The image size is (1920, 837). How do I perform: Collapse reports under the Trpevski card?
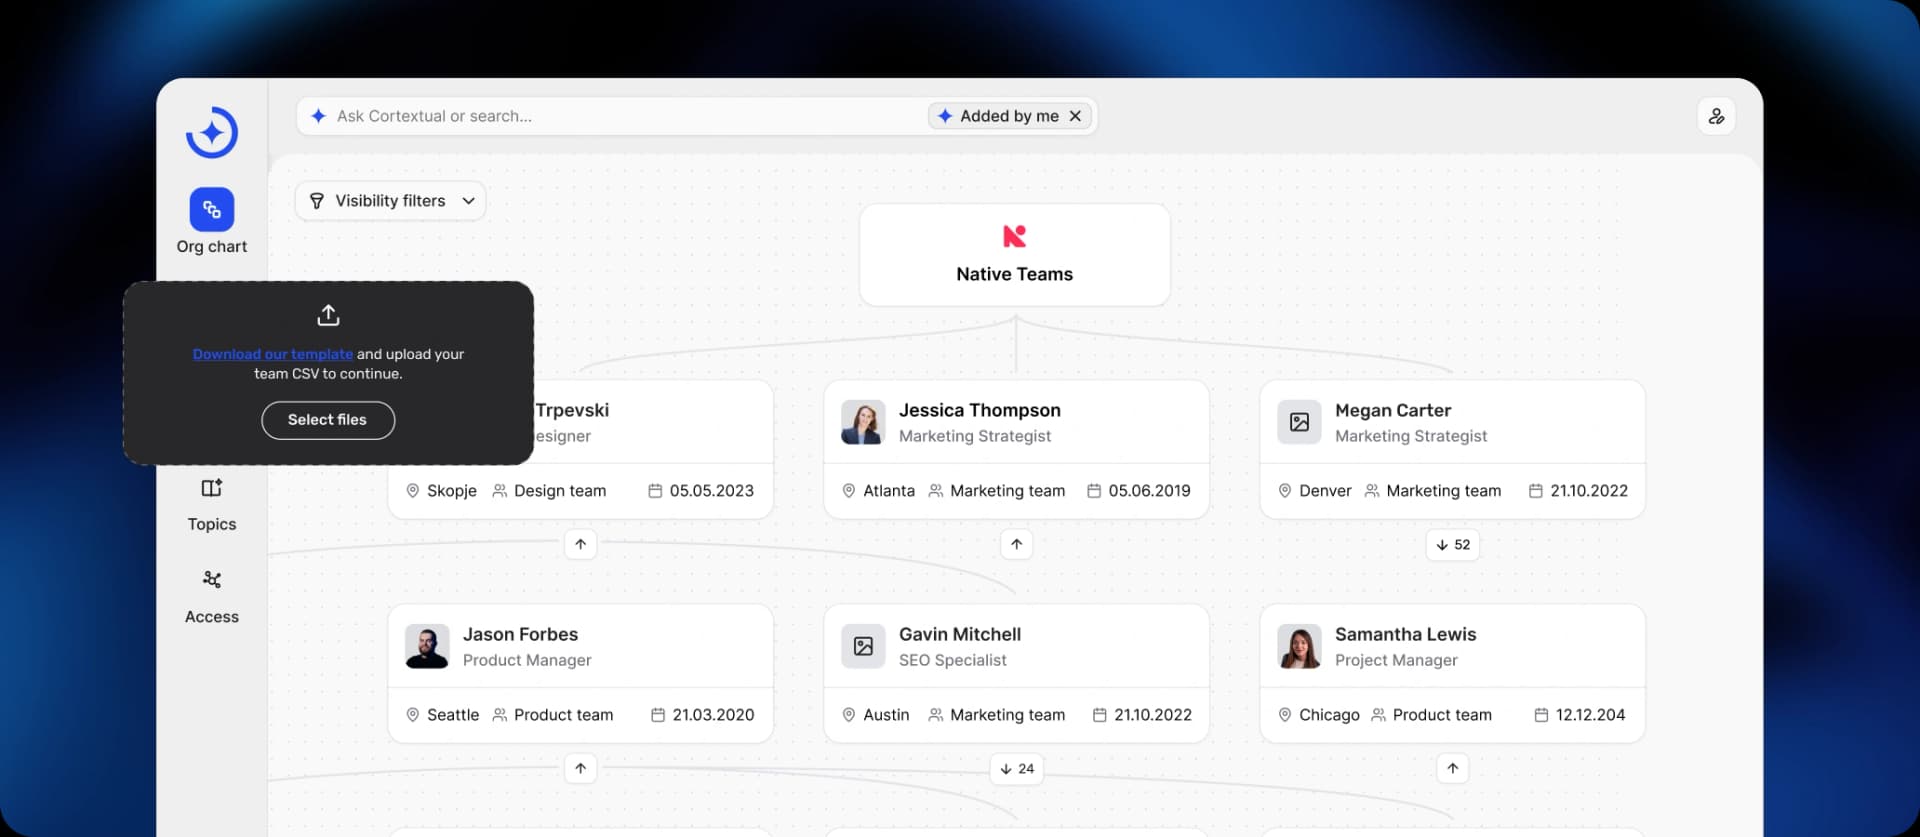[581, 544]
